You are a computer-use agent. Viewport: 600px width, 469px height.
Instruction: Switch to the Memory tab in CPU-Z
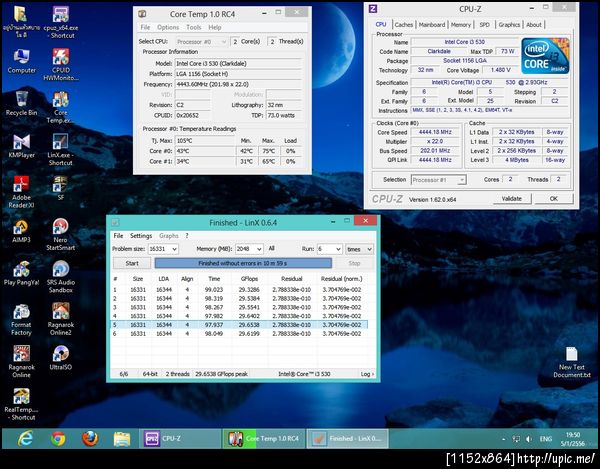[x=461, y=24]
